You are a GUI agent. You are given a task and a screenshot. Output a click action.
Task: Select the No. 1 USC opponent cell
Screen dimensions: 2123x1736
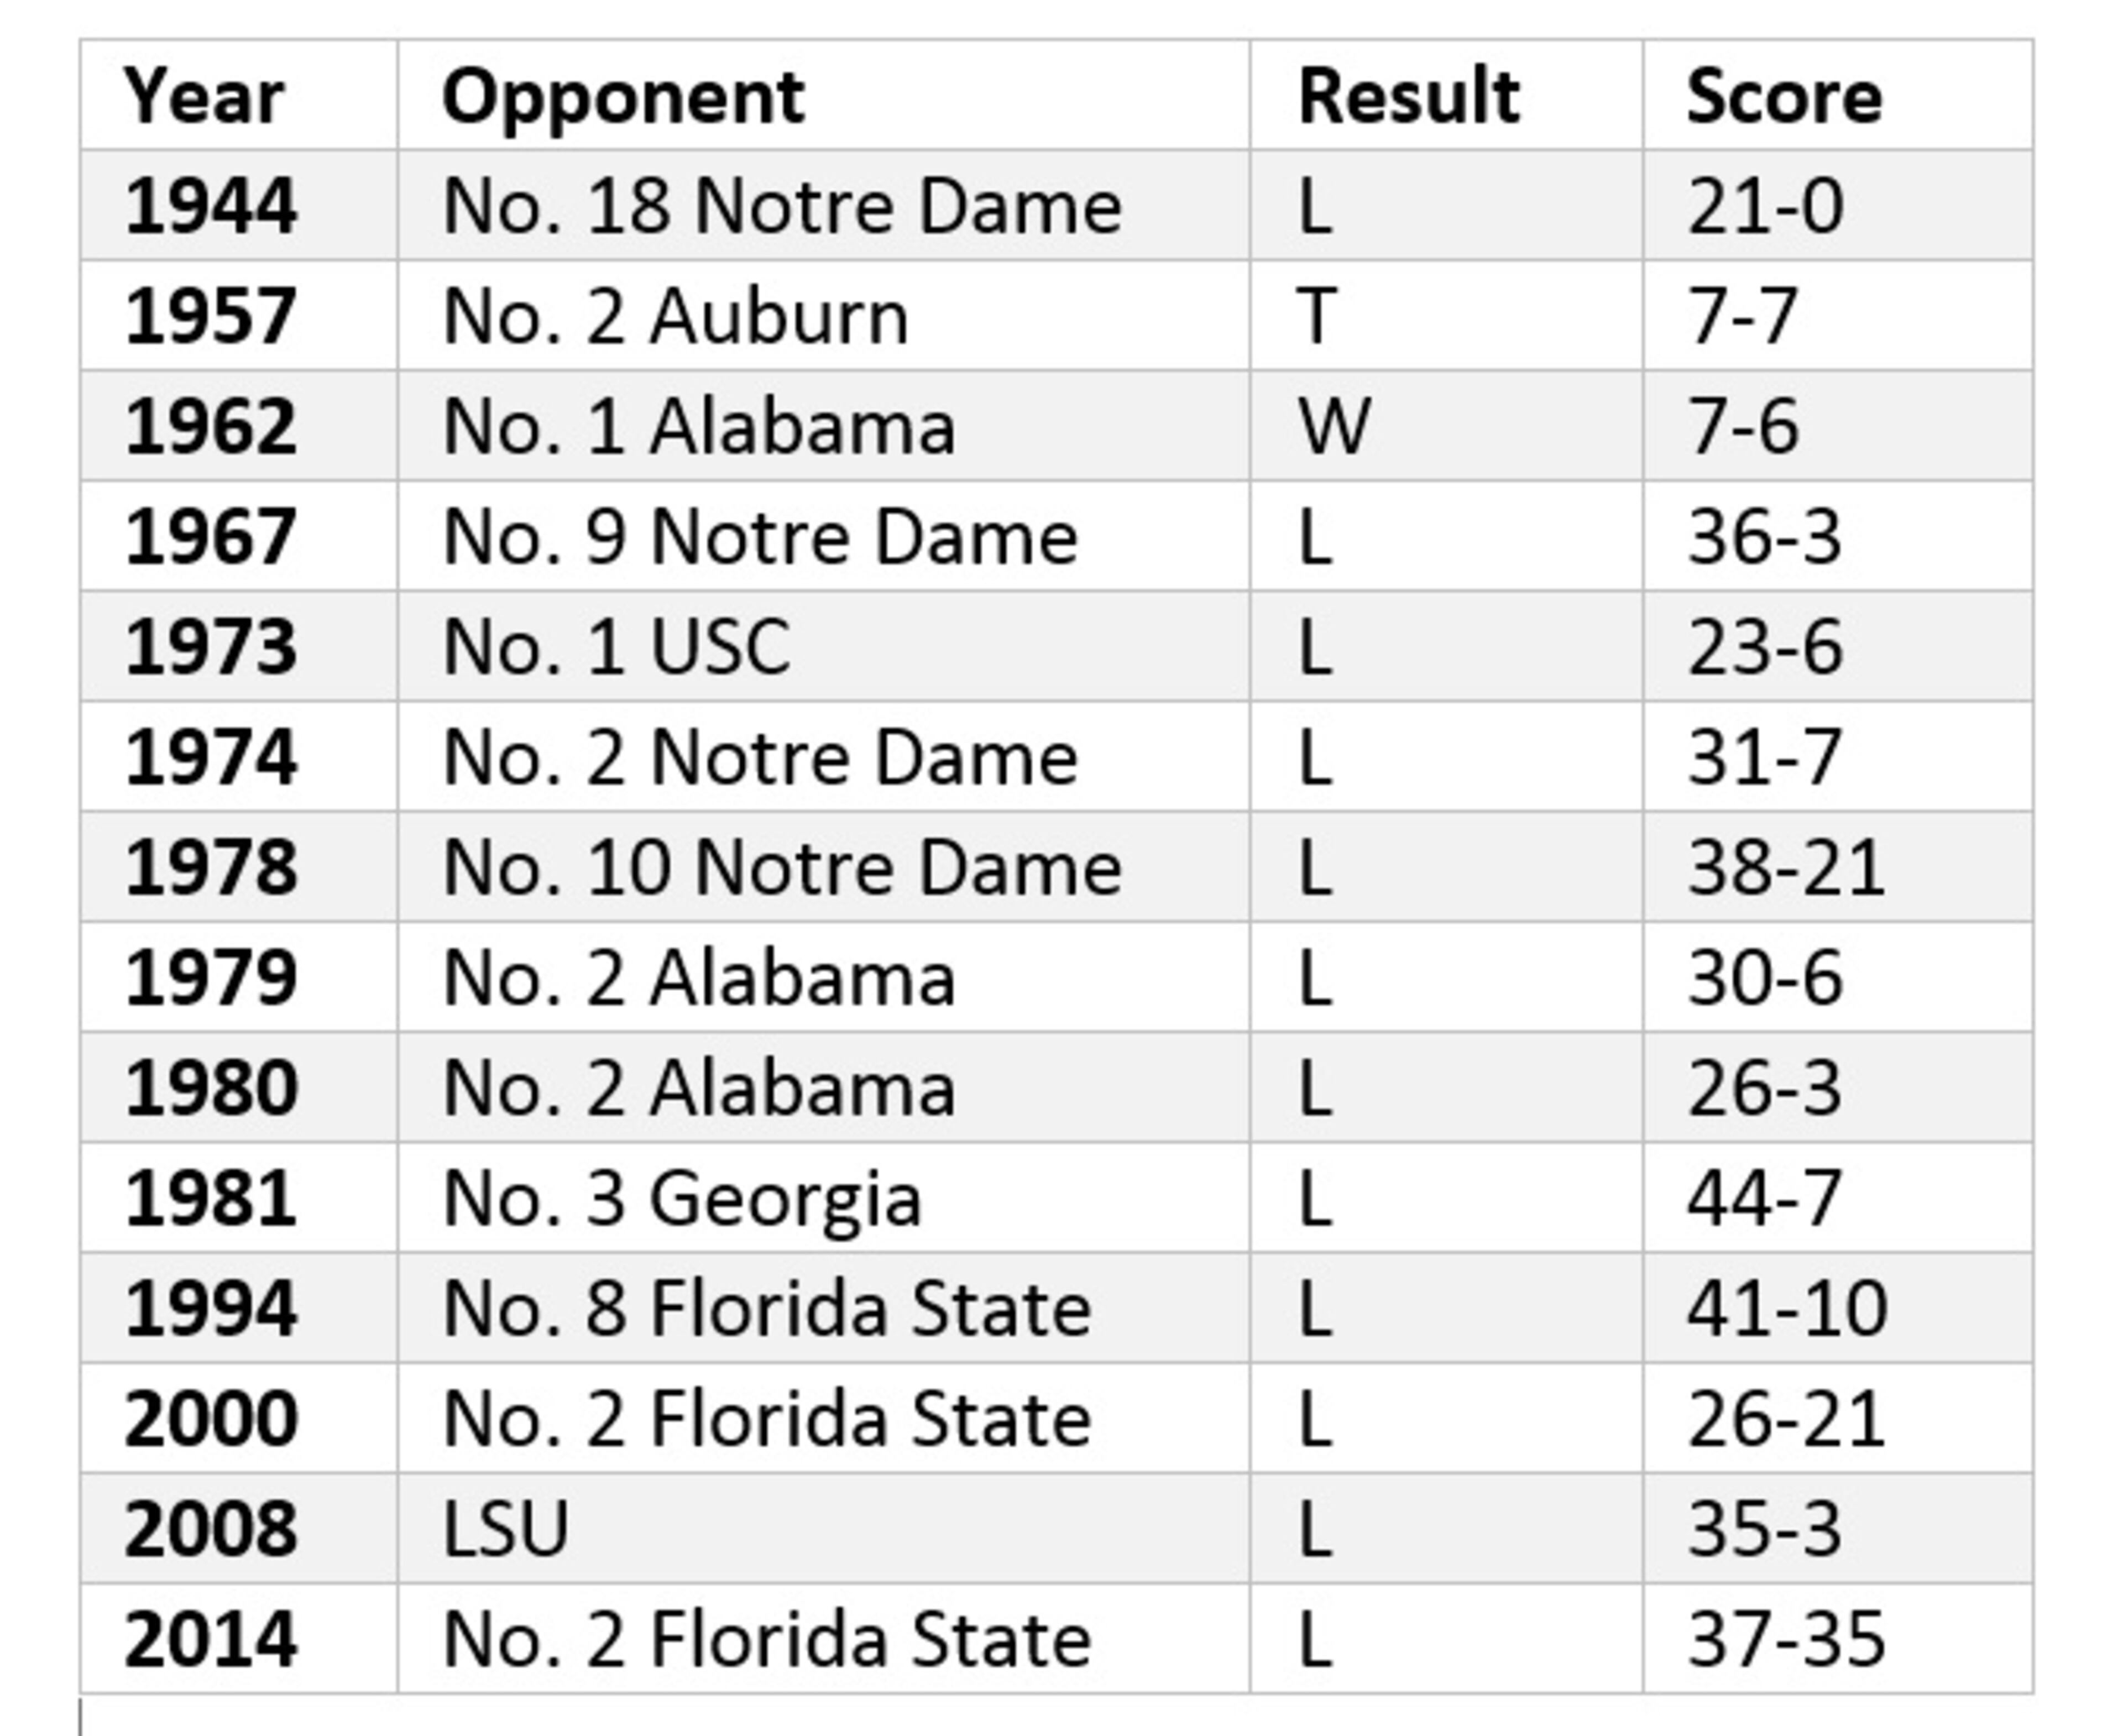(617, 648)
